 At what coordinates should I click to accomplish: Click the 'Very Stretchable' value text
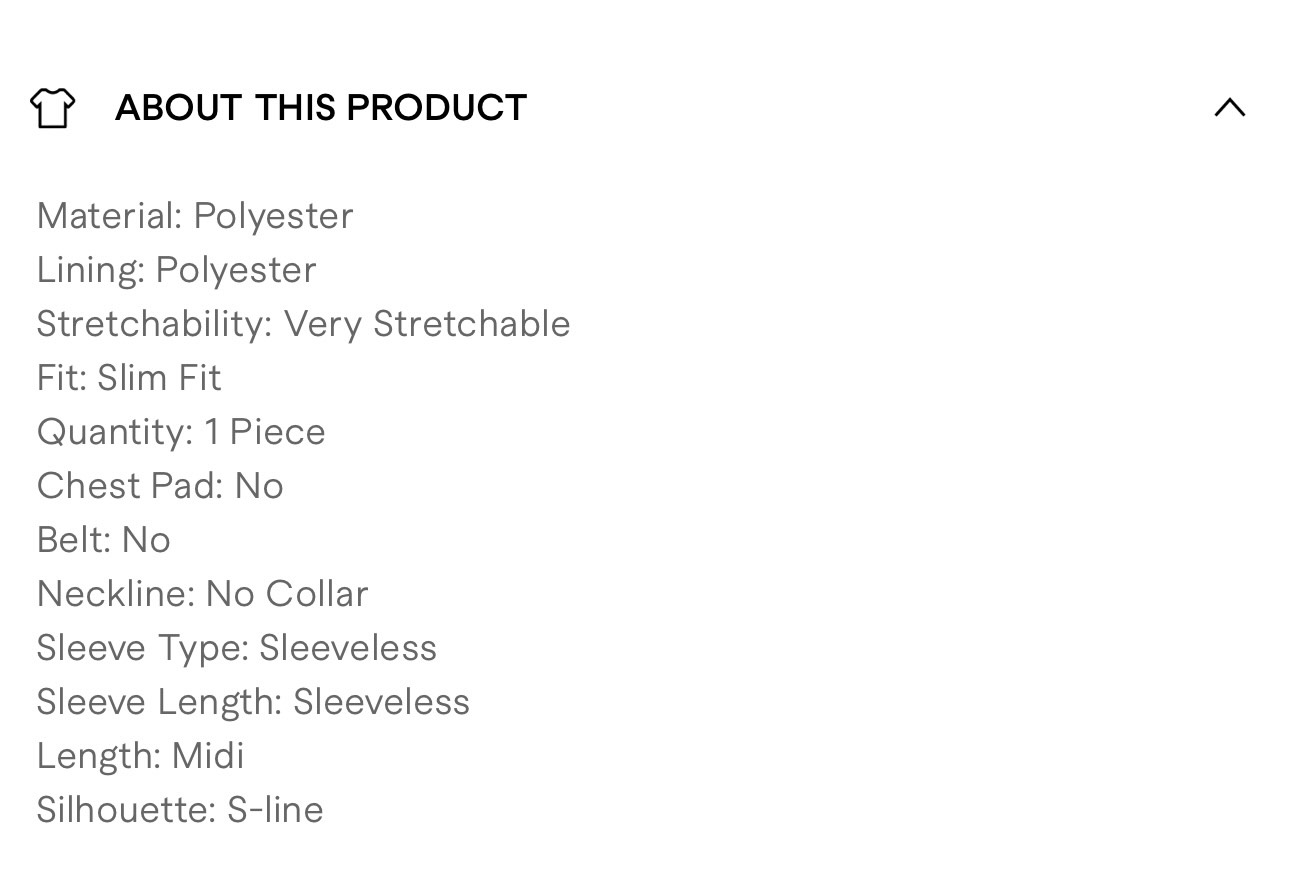click(x=427, y=324)
